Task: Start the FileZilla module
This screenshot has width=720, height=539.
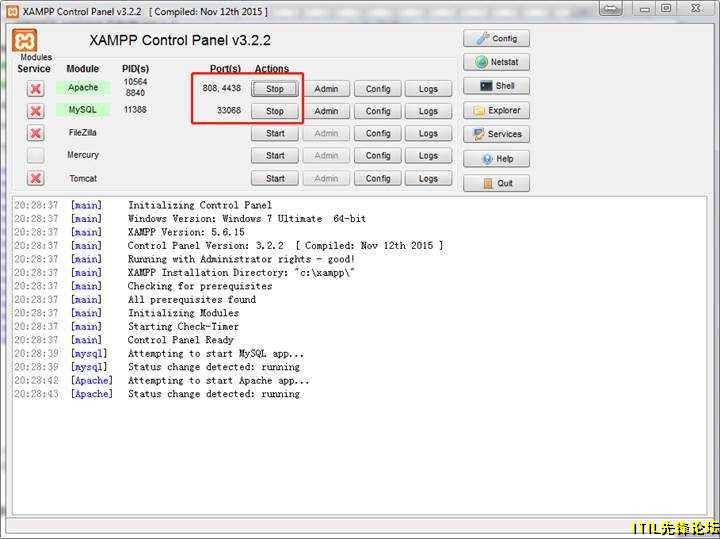Action: tap(275, 133)
